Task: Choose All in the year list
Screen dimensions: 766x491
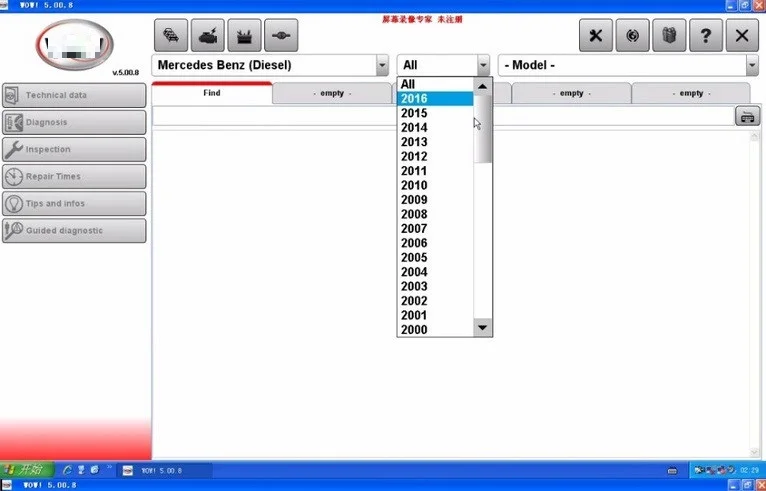Action: tap(435, 85)
